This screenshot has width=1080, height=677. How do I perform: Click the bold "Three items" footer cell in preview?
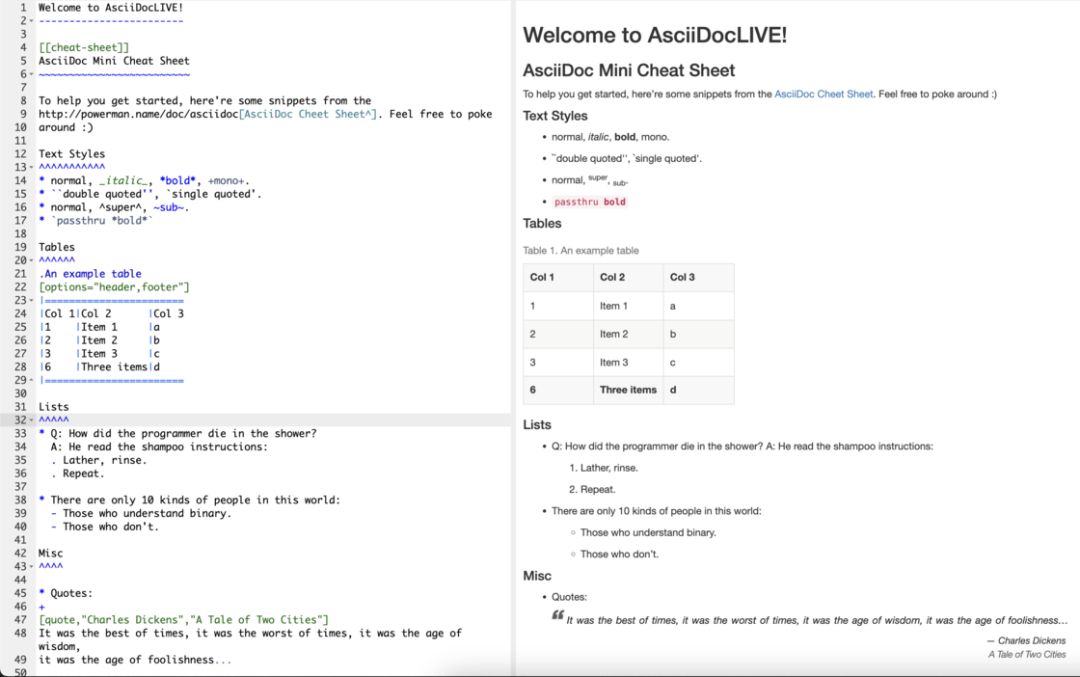click(628, 390)
